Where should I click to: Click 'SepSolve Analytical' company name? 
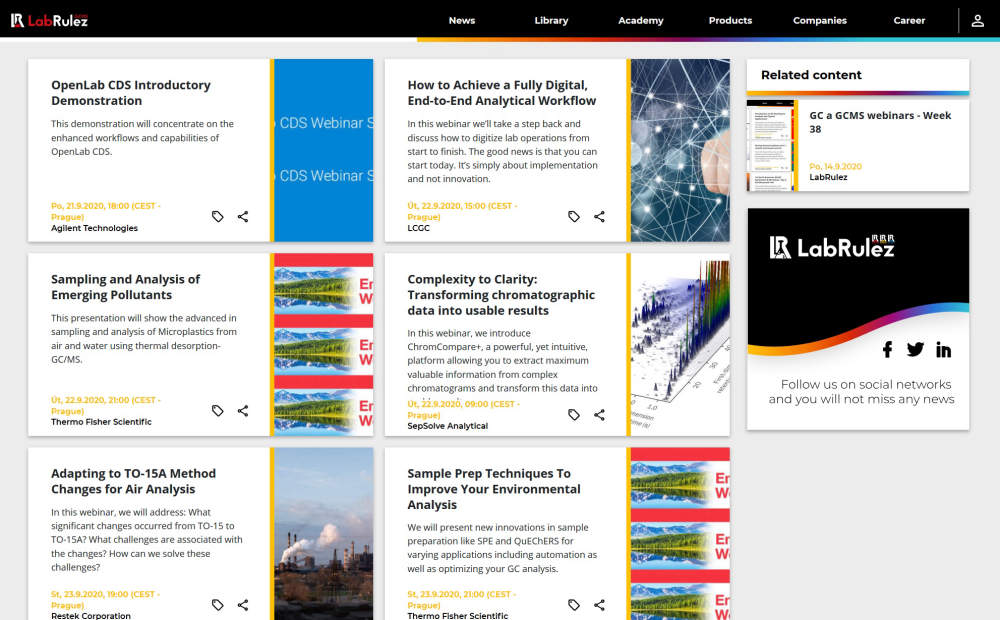pos(448,426)
